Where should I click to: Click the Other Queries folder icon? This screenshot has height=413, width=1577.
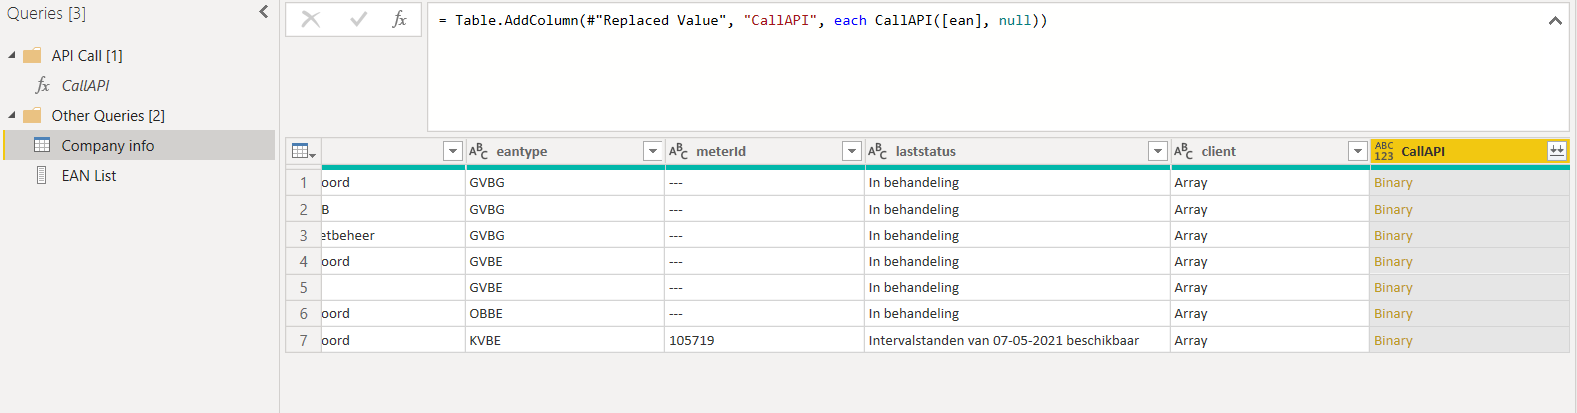(x=32, y=115)
